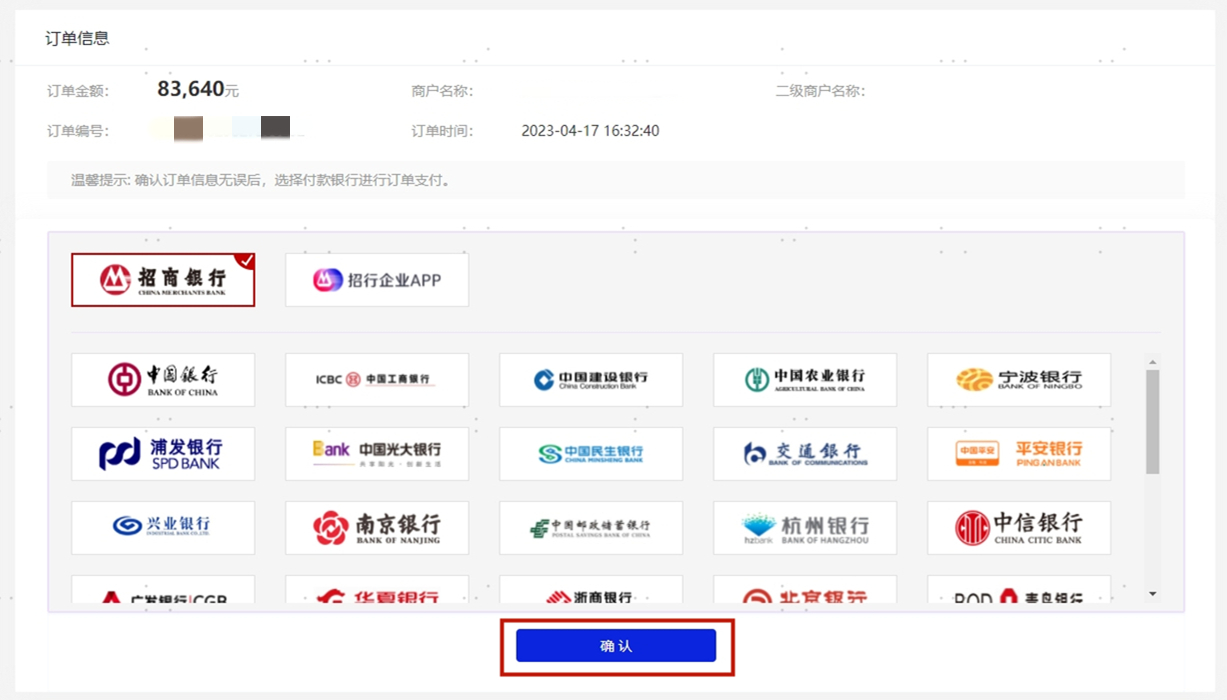Click the 温馨提示 notice text
Viewport: 1227px width, 700px height.
pyautogui.click(x=260, y=181)
